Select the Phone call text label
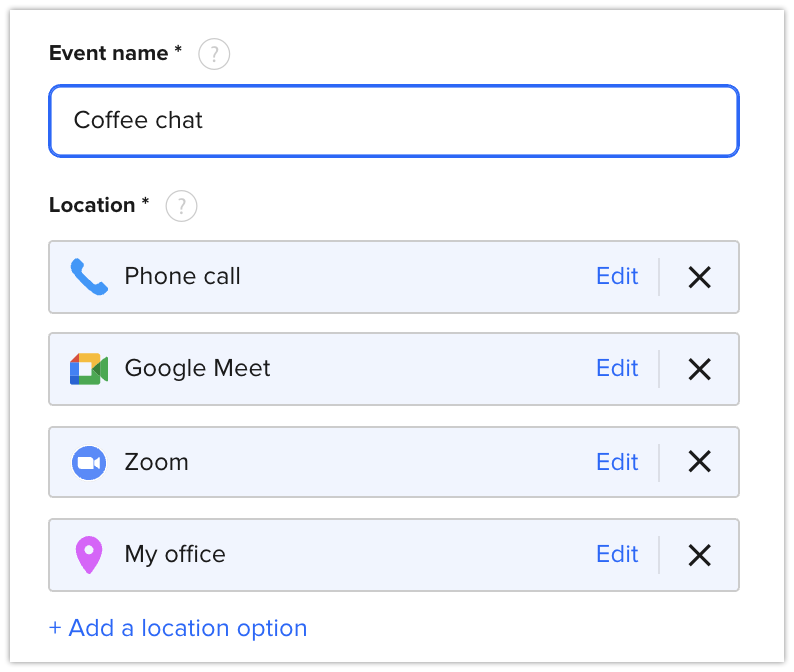 pos(182,277)
